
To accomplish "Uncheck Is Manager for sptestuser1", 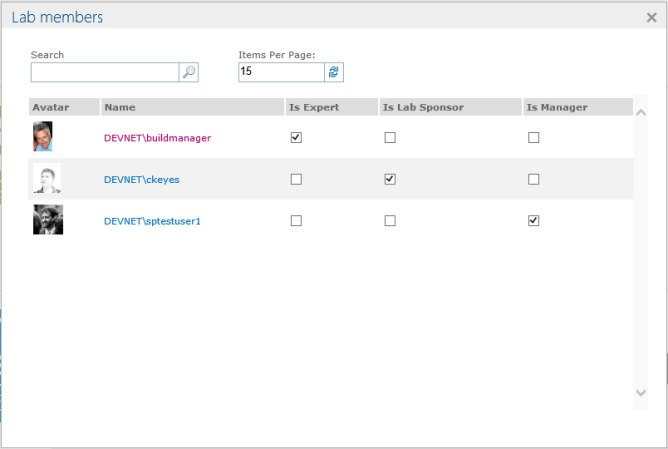I will (x=533, y=221).
